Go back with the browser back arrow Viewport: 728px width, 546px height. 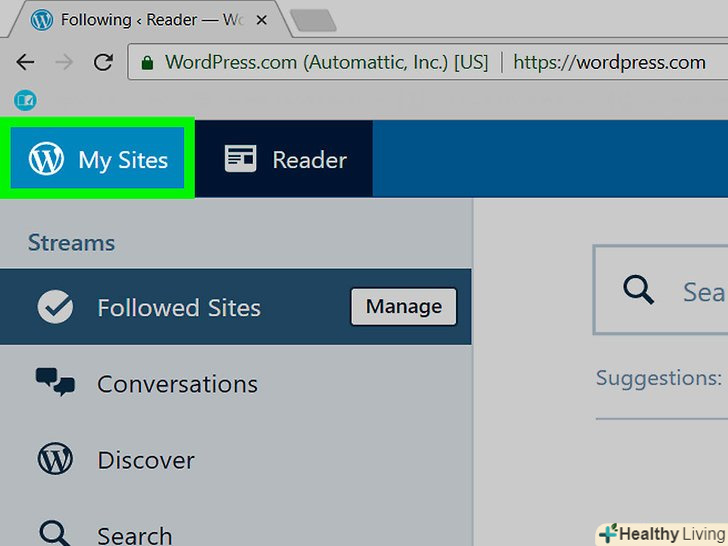[26, 62]
